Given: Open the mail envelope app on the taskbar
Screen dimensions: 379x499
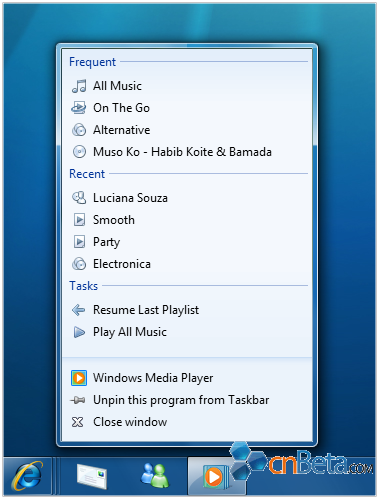Looking at the screenshot, I should [x=92, y=476].
